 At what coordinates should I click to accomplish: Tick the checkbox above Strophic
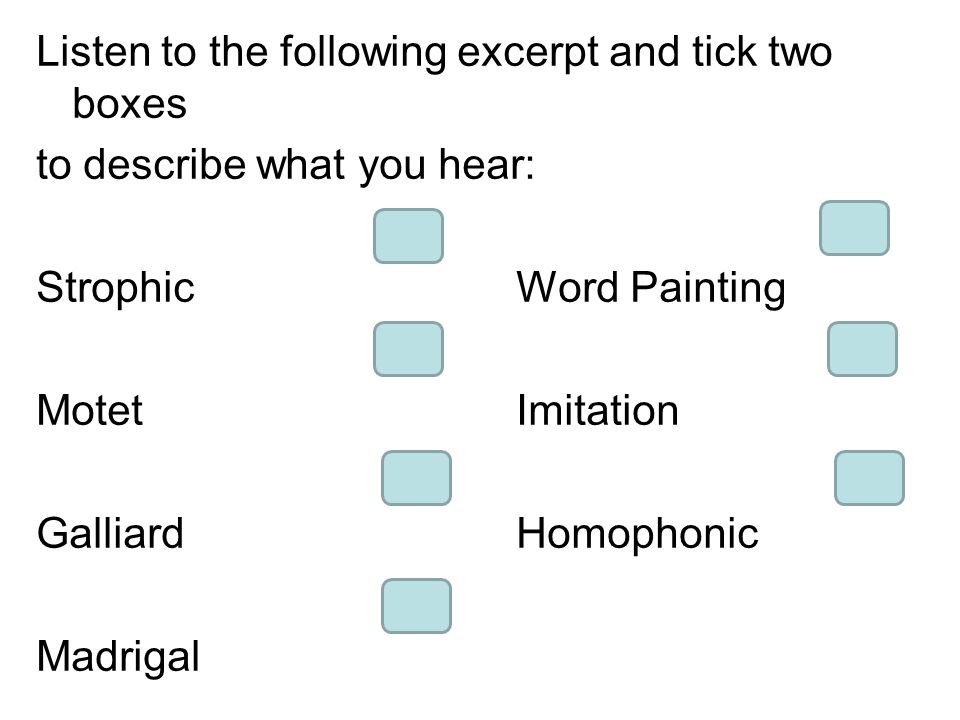pyautogui.click(x=408, y=236)
